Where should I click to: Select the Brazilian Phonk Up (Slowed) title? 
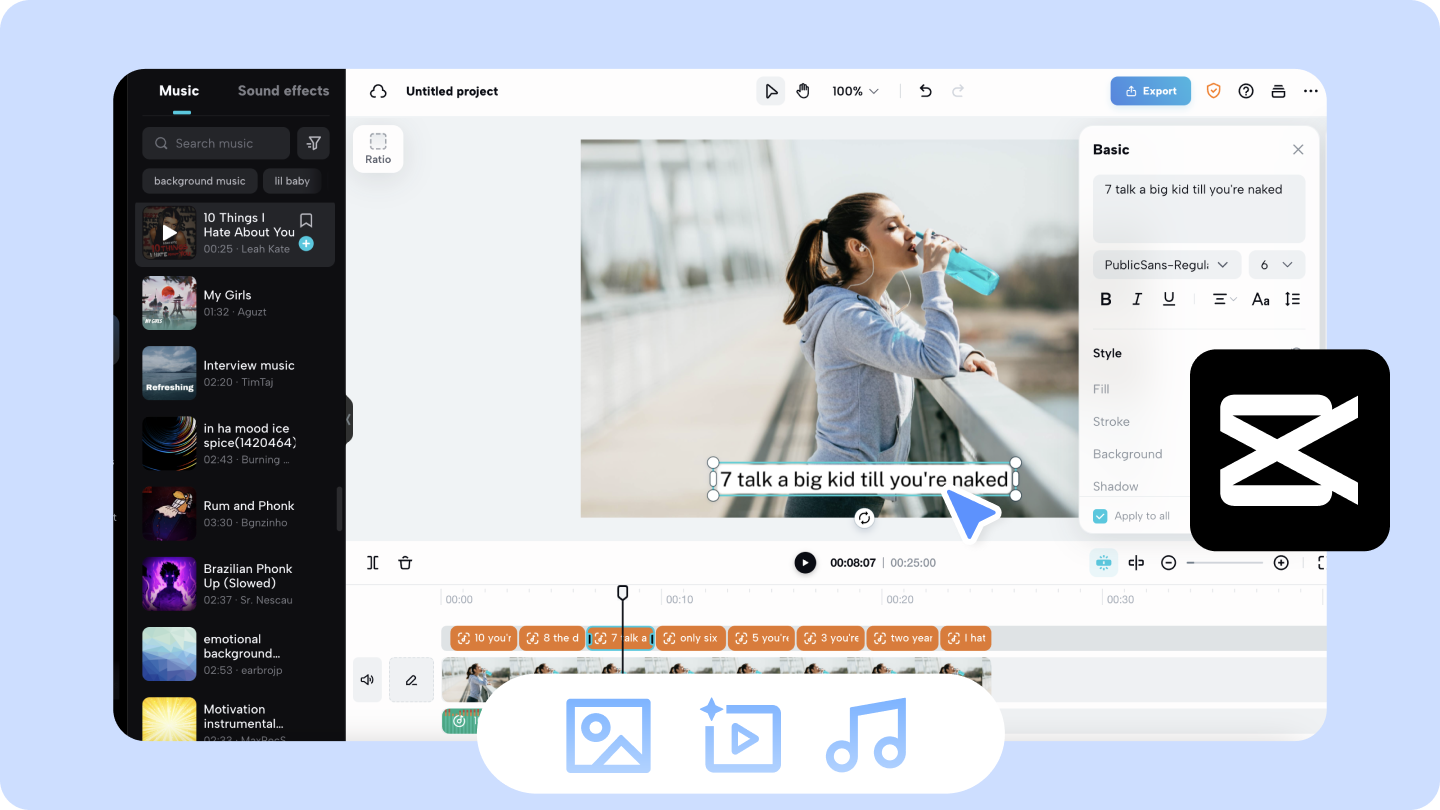click(x=248, y=576)
